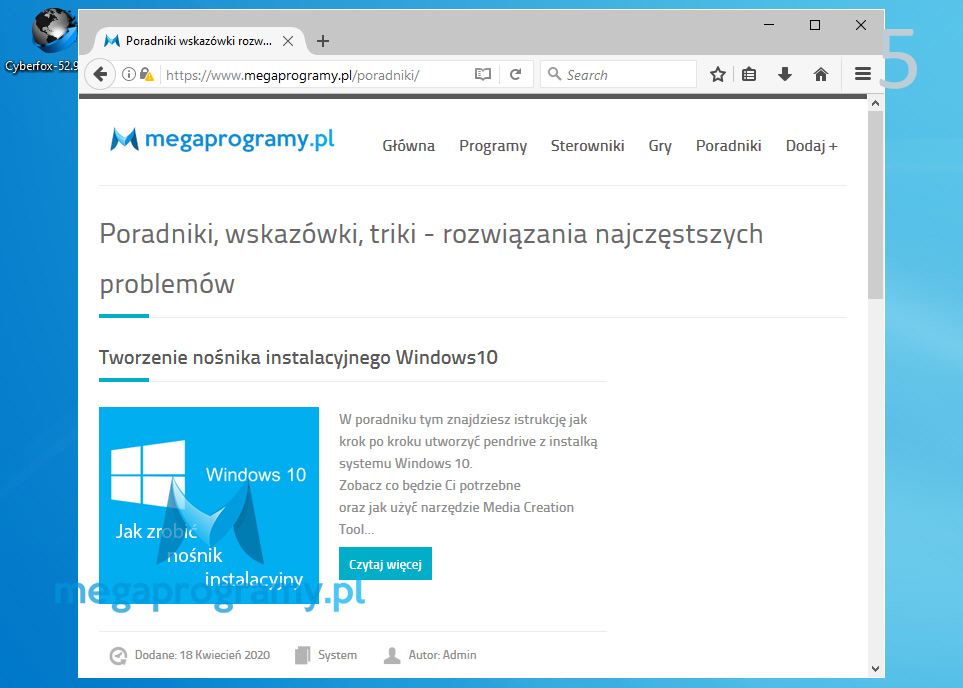
Task: Select the Poradniki wskazówki browser tab
Action: 198,41
